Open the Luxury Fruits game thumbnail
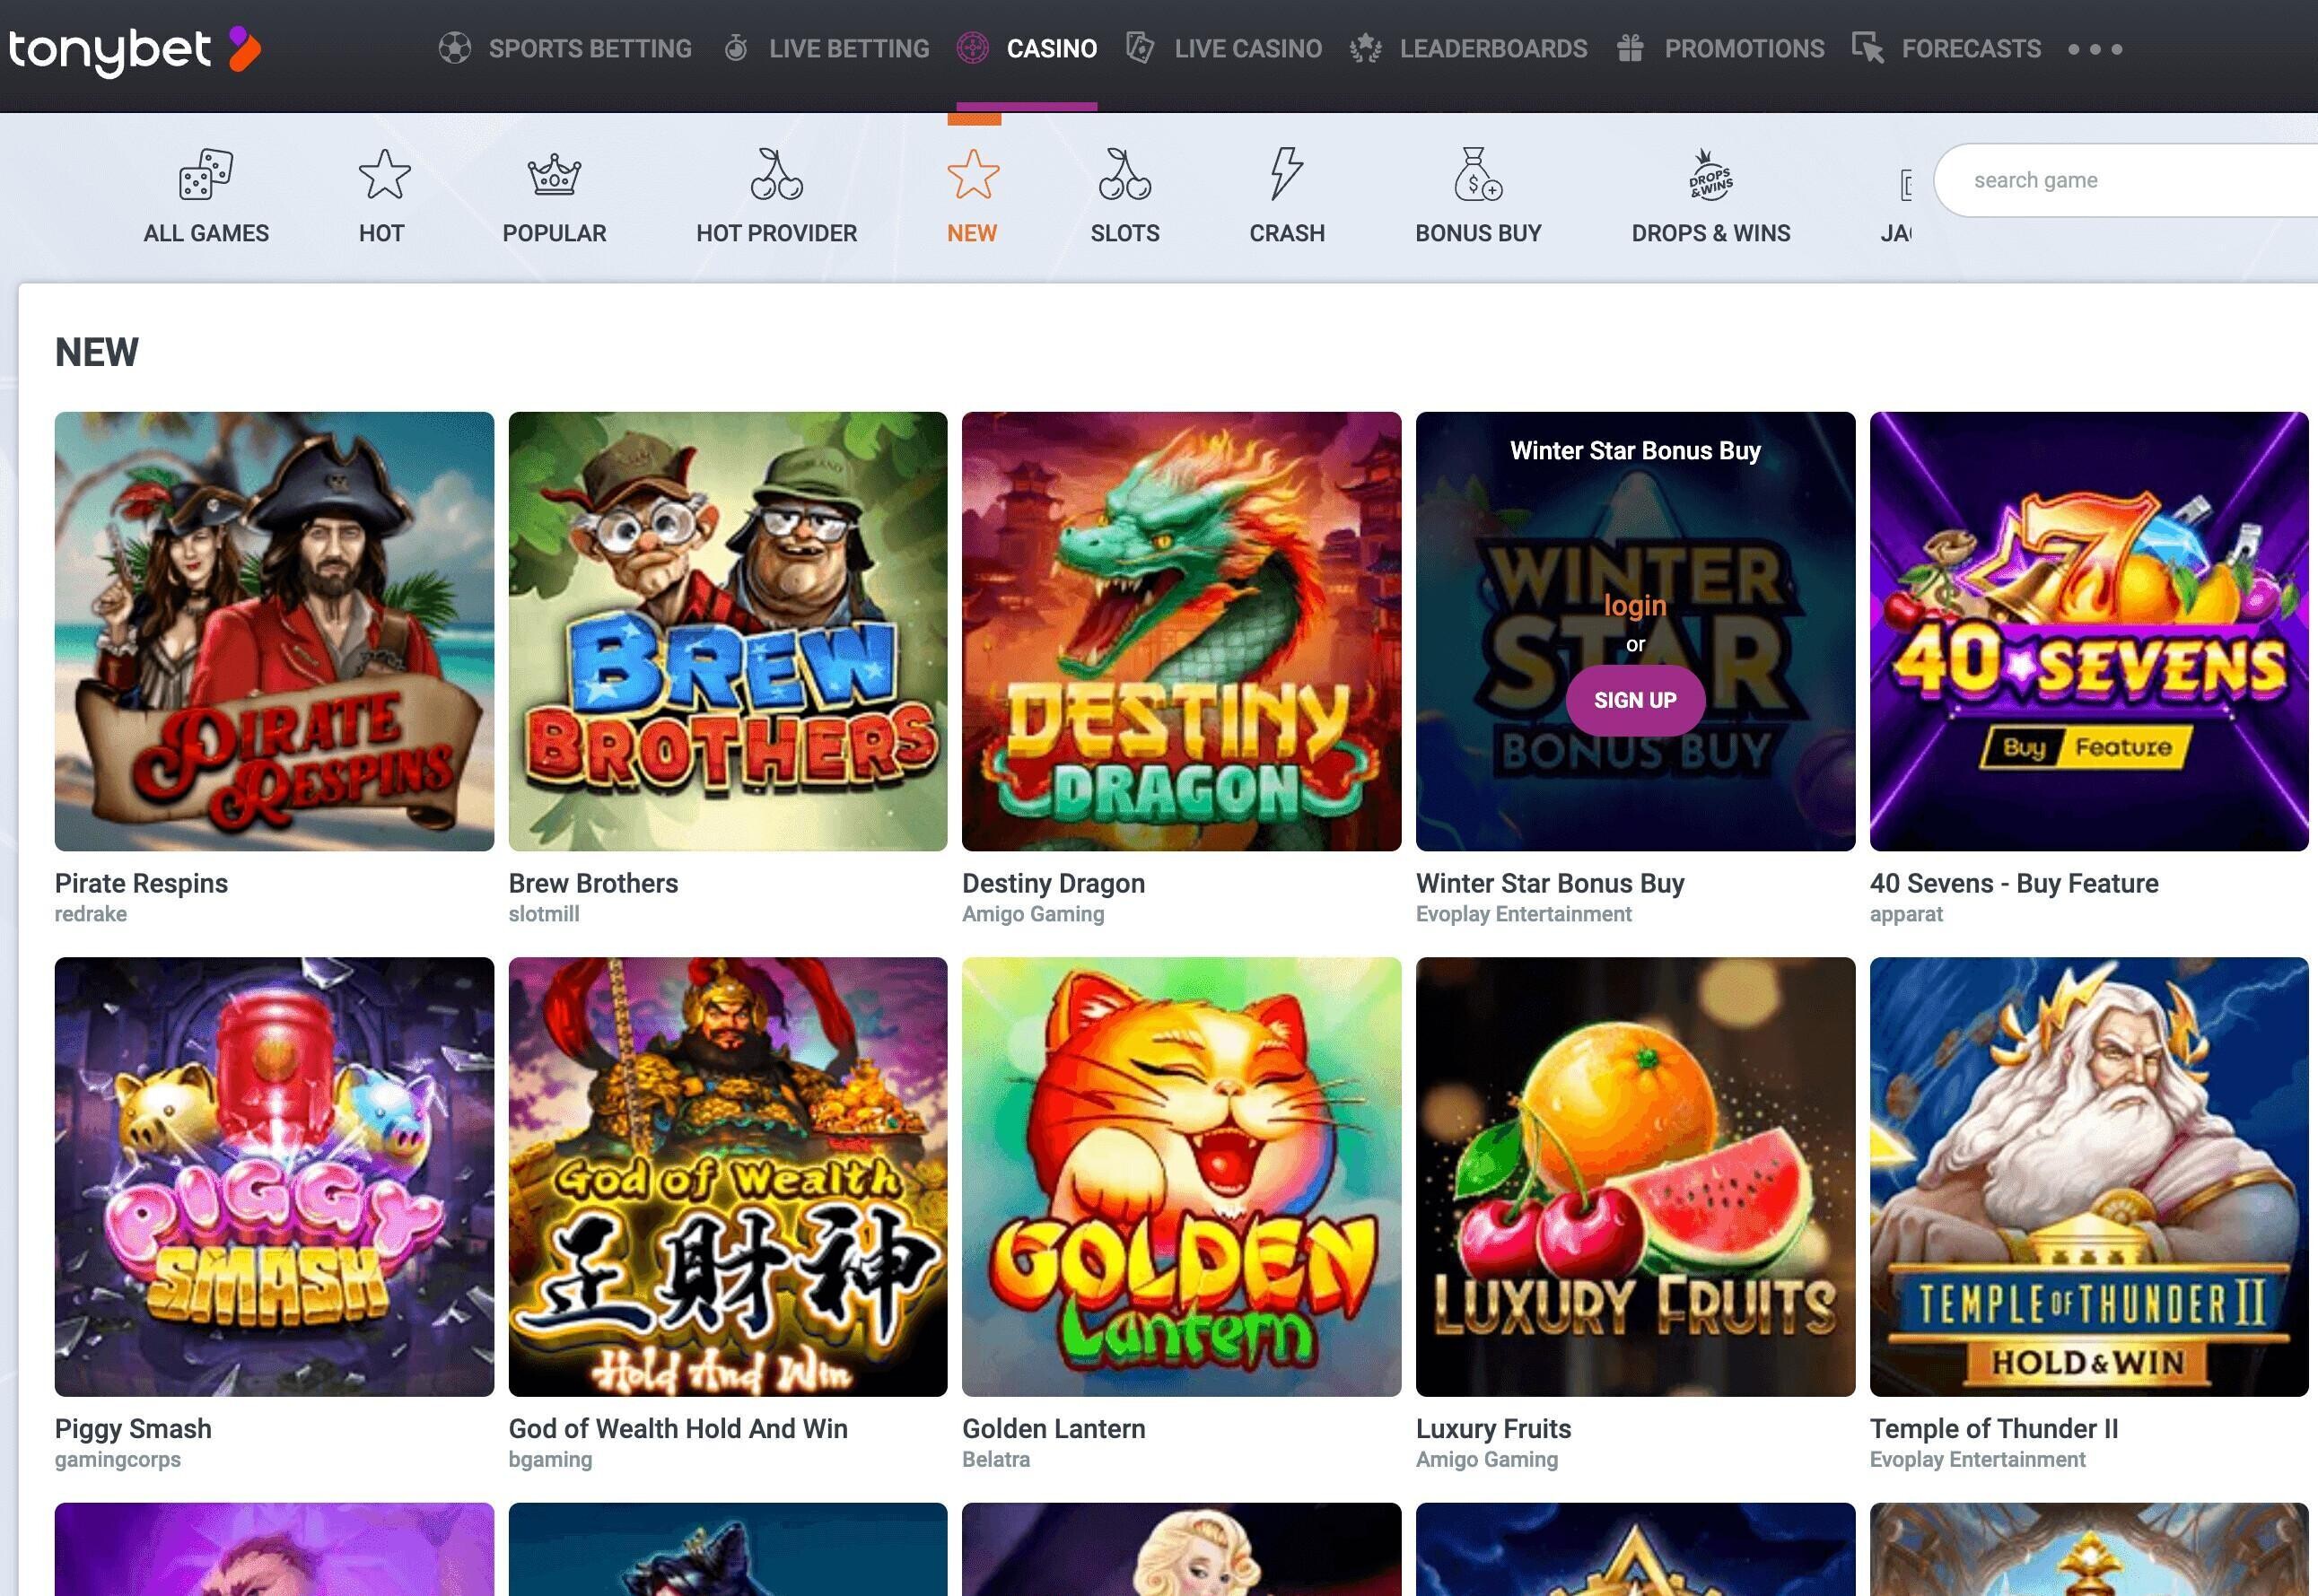Image resolution: width=2318 pixels, height=1596 pixels. coord(1635,1177)
